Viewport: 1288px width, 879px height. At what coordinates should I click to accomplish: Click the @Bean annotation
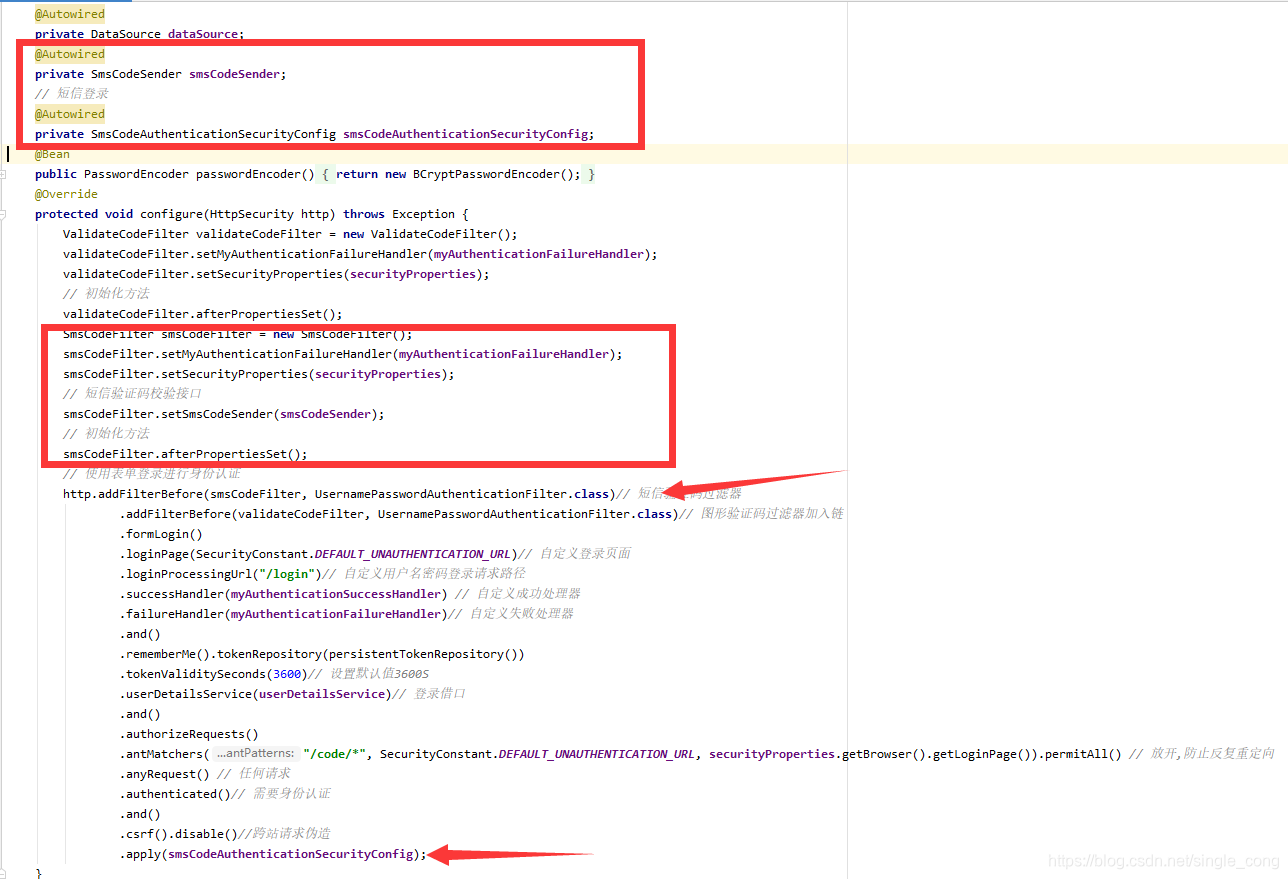53,154
